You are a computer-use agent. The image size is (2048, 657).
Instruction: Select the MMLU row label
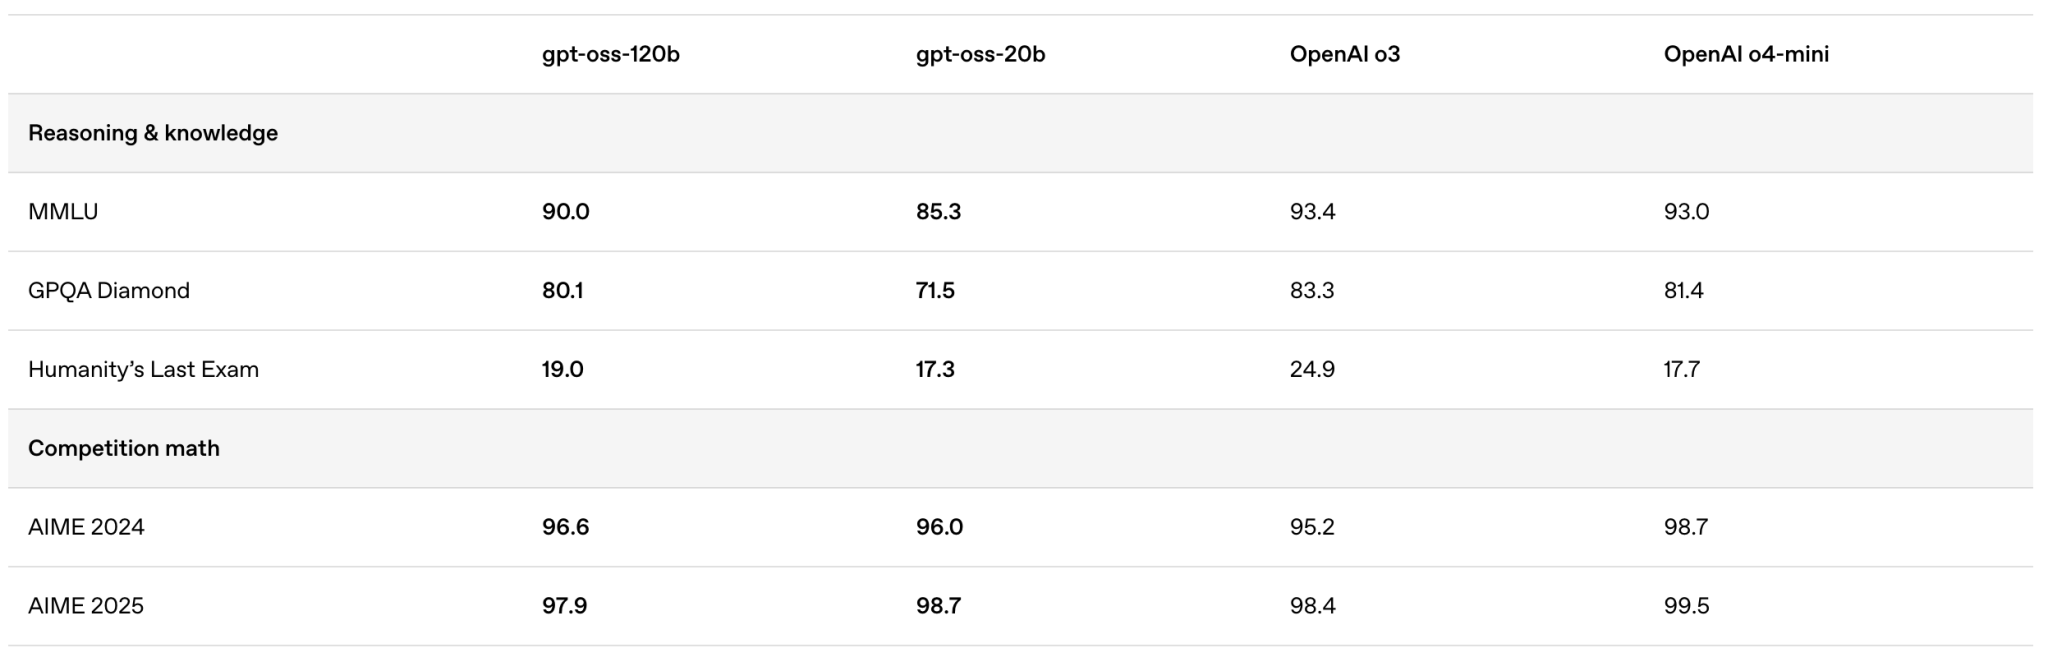click(63, 211)
